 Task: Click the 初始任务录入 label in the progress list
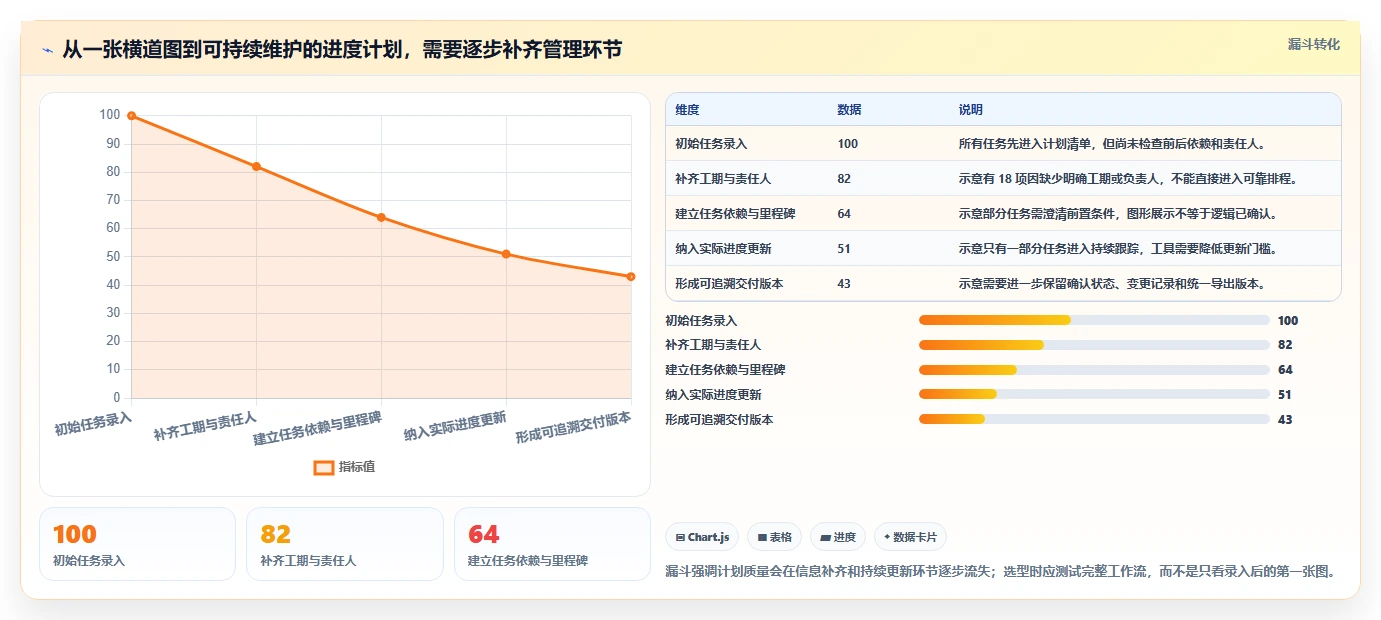click(701, 321)
